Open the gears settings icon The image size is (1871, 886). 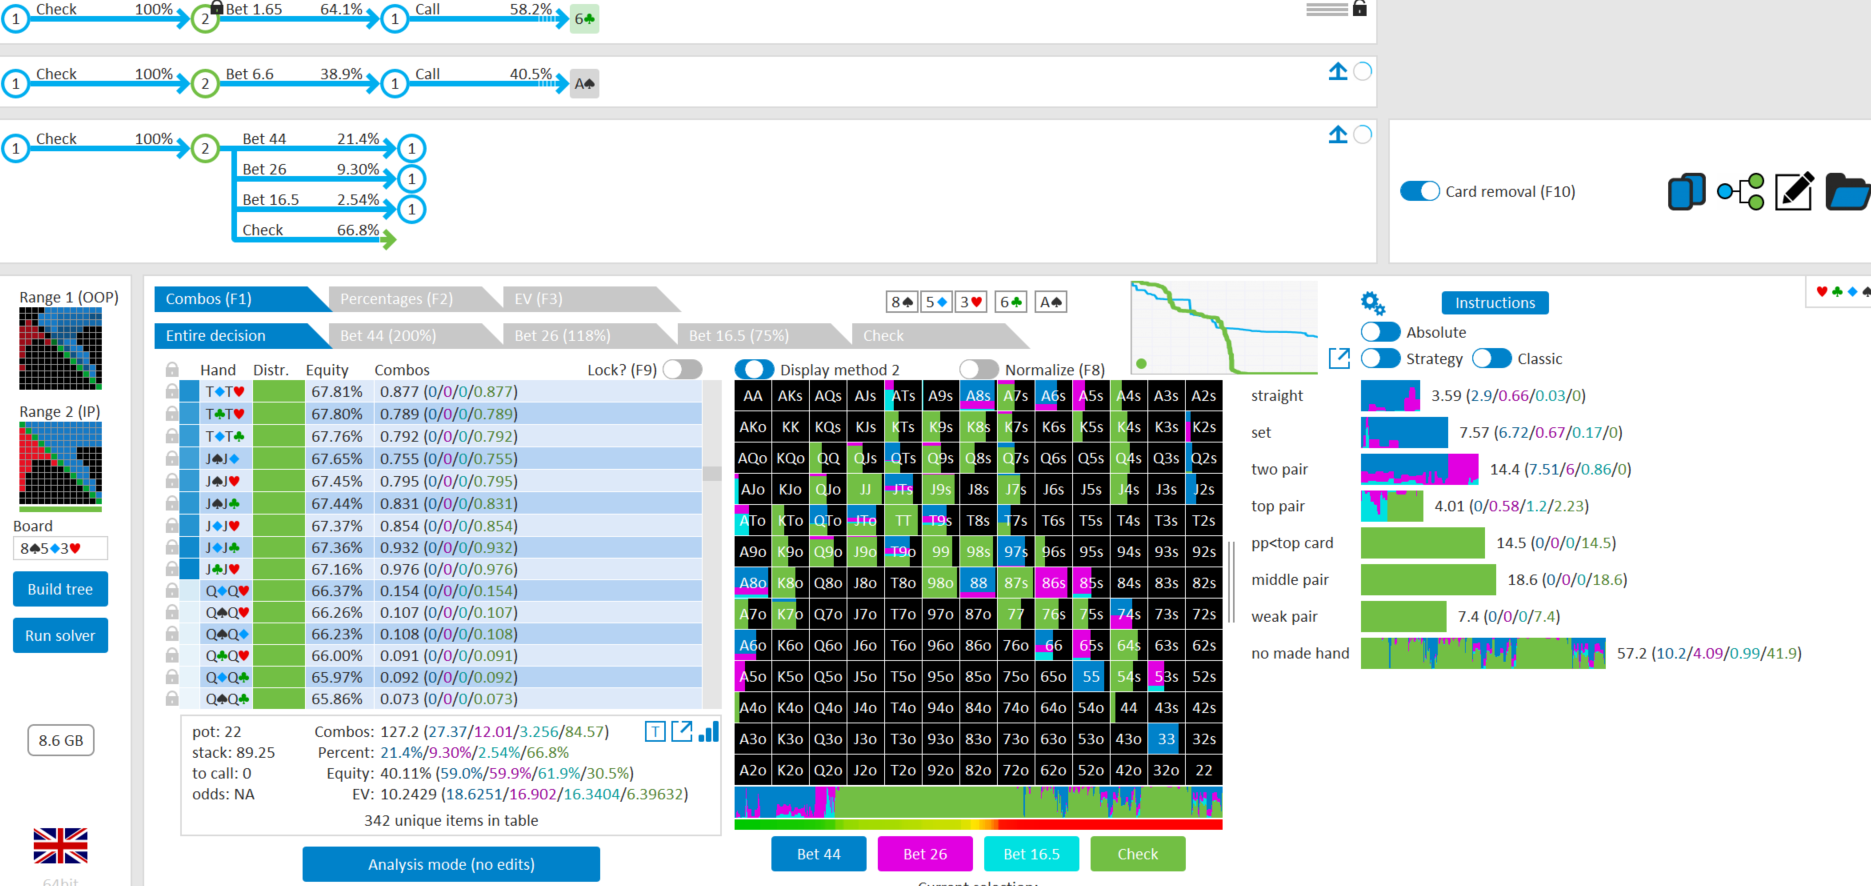coord(1373,303)
